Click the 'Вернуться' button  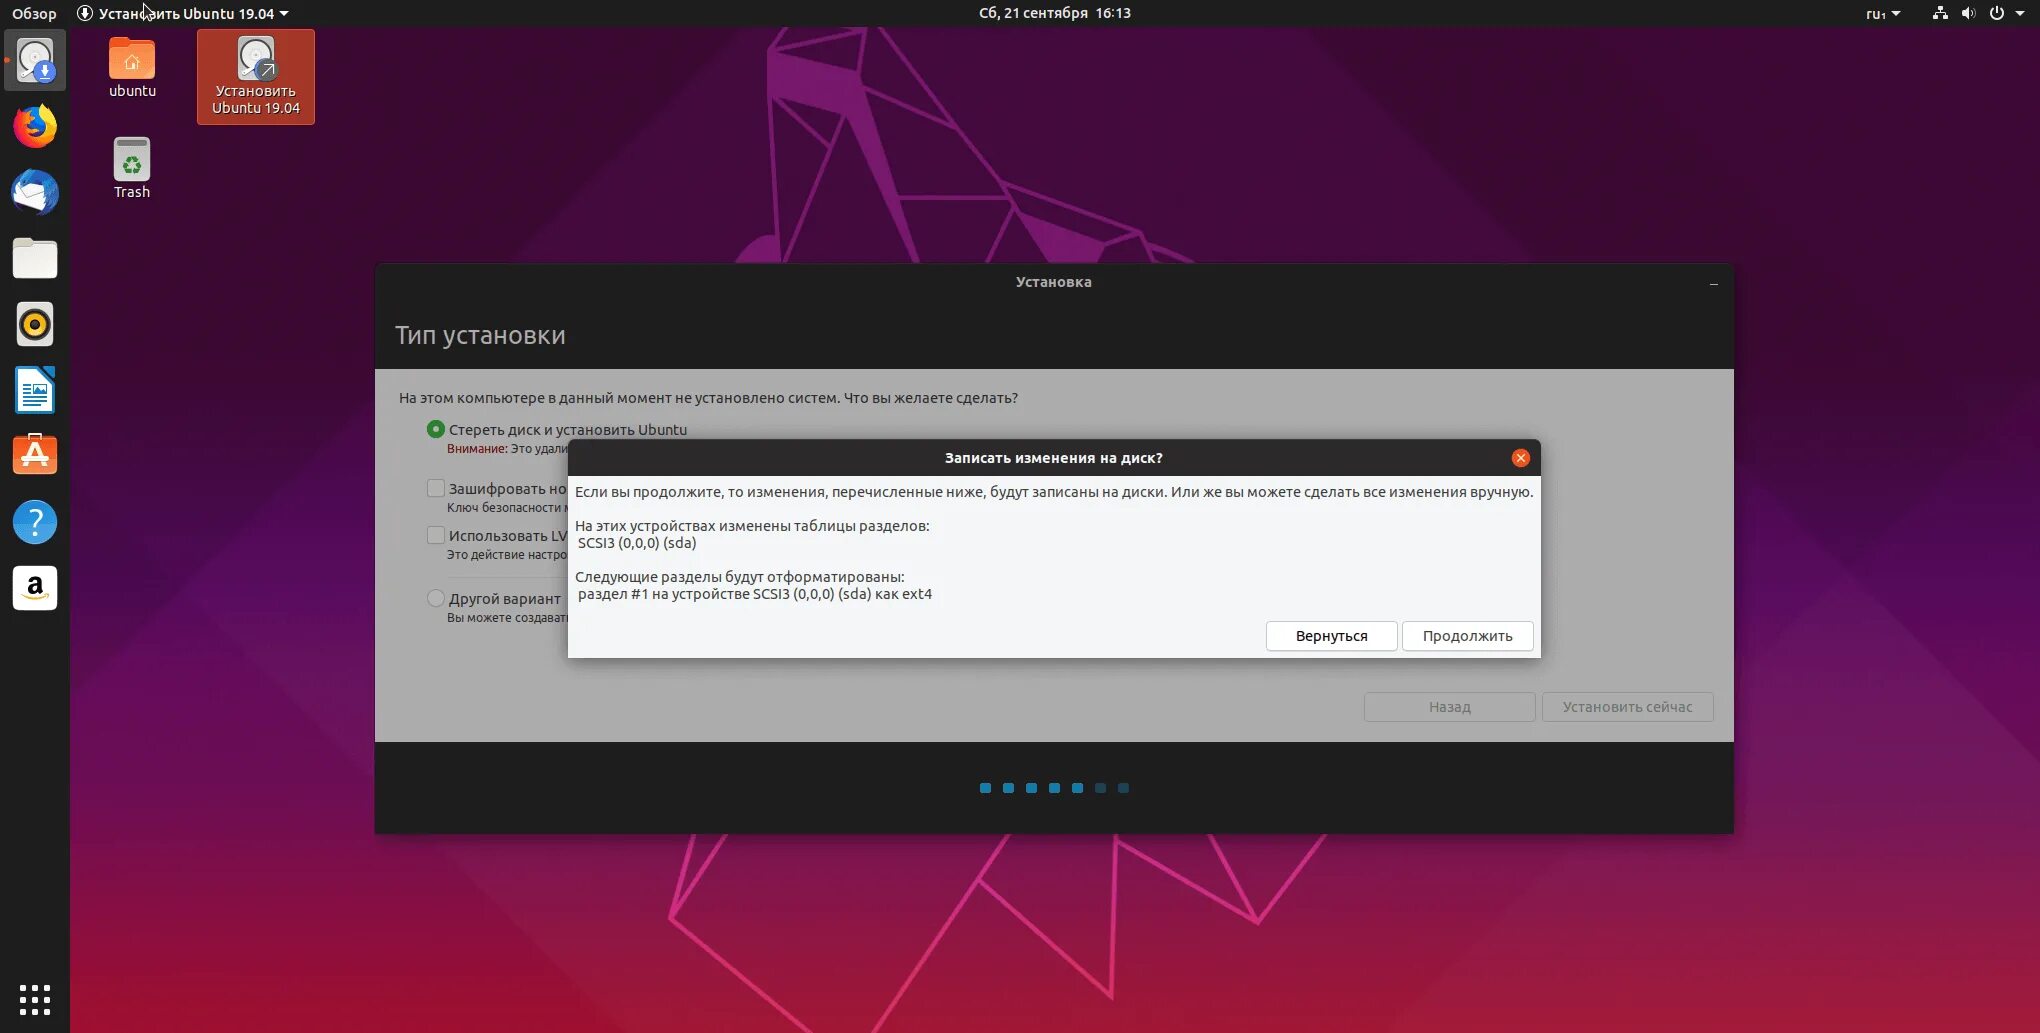click(x=1331, y=636)
